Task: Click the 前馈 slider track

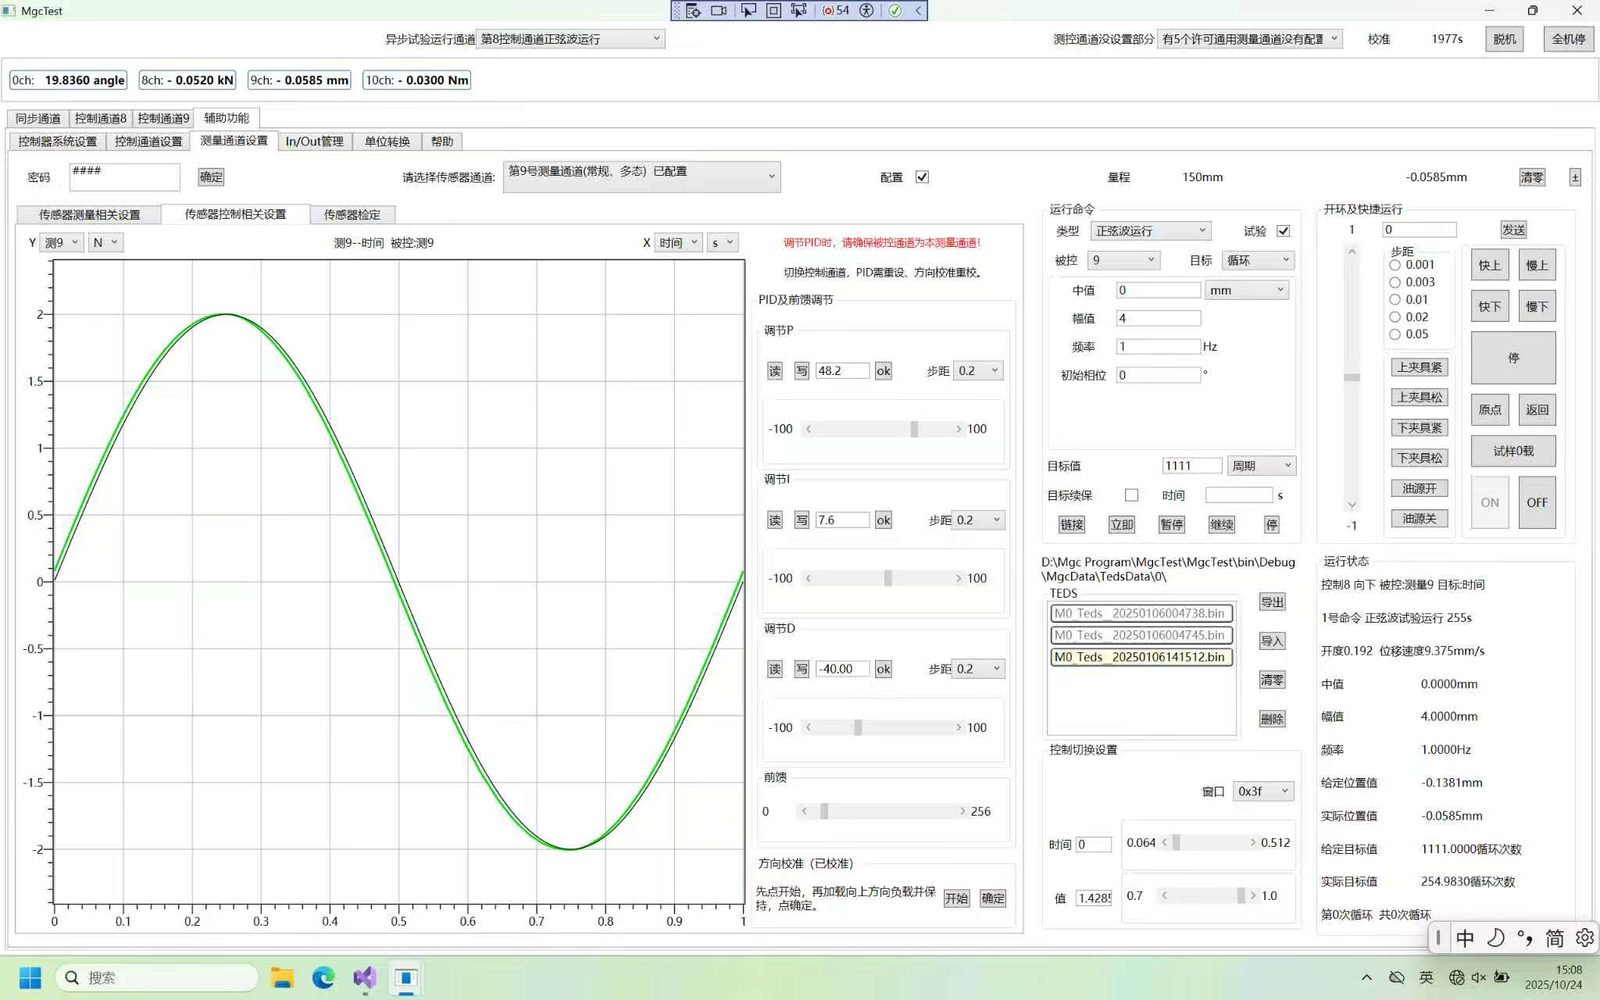Action: pyautogui.click(x=882, y=811)
